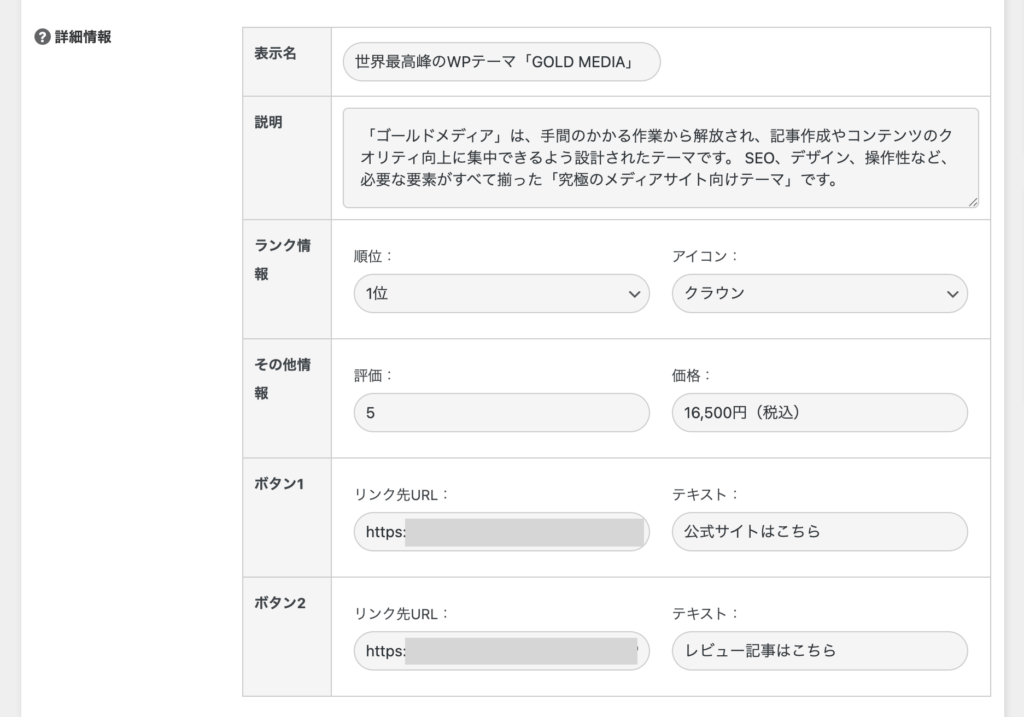Click the help icon beside 詳細情報
The image size is (1024, 717).
pyautogui.click(x=42, y=37)
